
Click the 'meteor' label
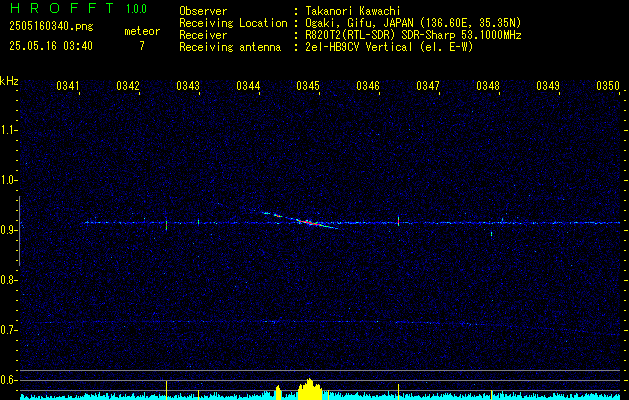142,31
